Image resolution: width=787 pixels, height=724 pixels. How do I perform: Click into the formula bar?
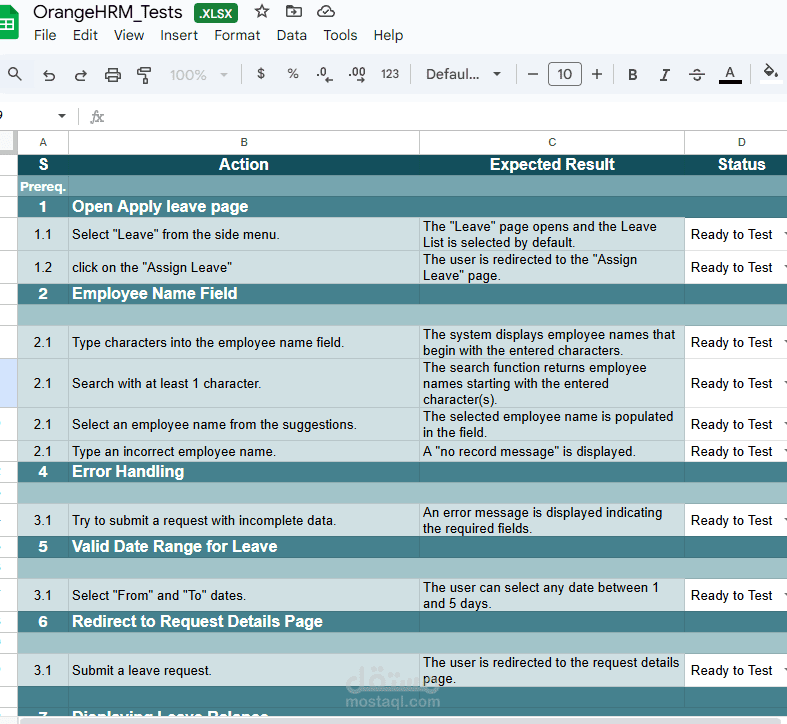click(447, 116)
